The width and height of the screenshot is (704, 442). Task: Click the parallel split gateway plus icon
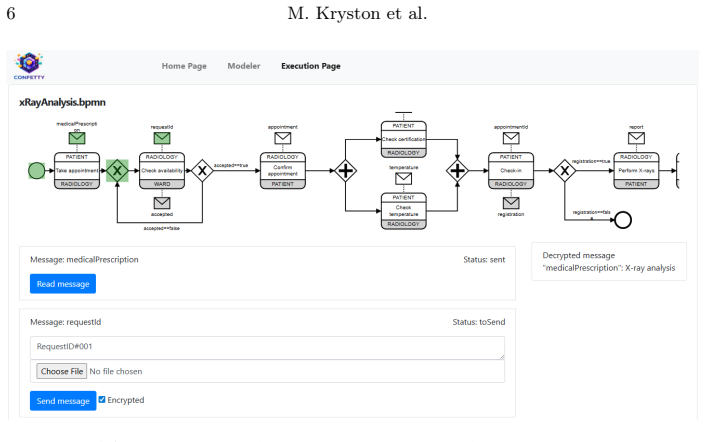tap(345, 171)
